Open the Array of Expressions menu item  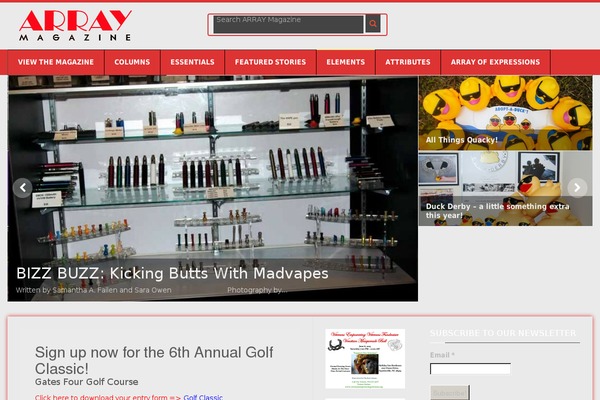496,62
